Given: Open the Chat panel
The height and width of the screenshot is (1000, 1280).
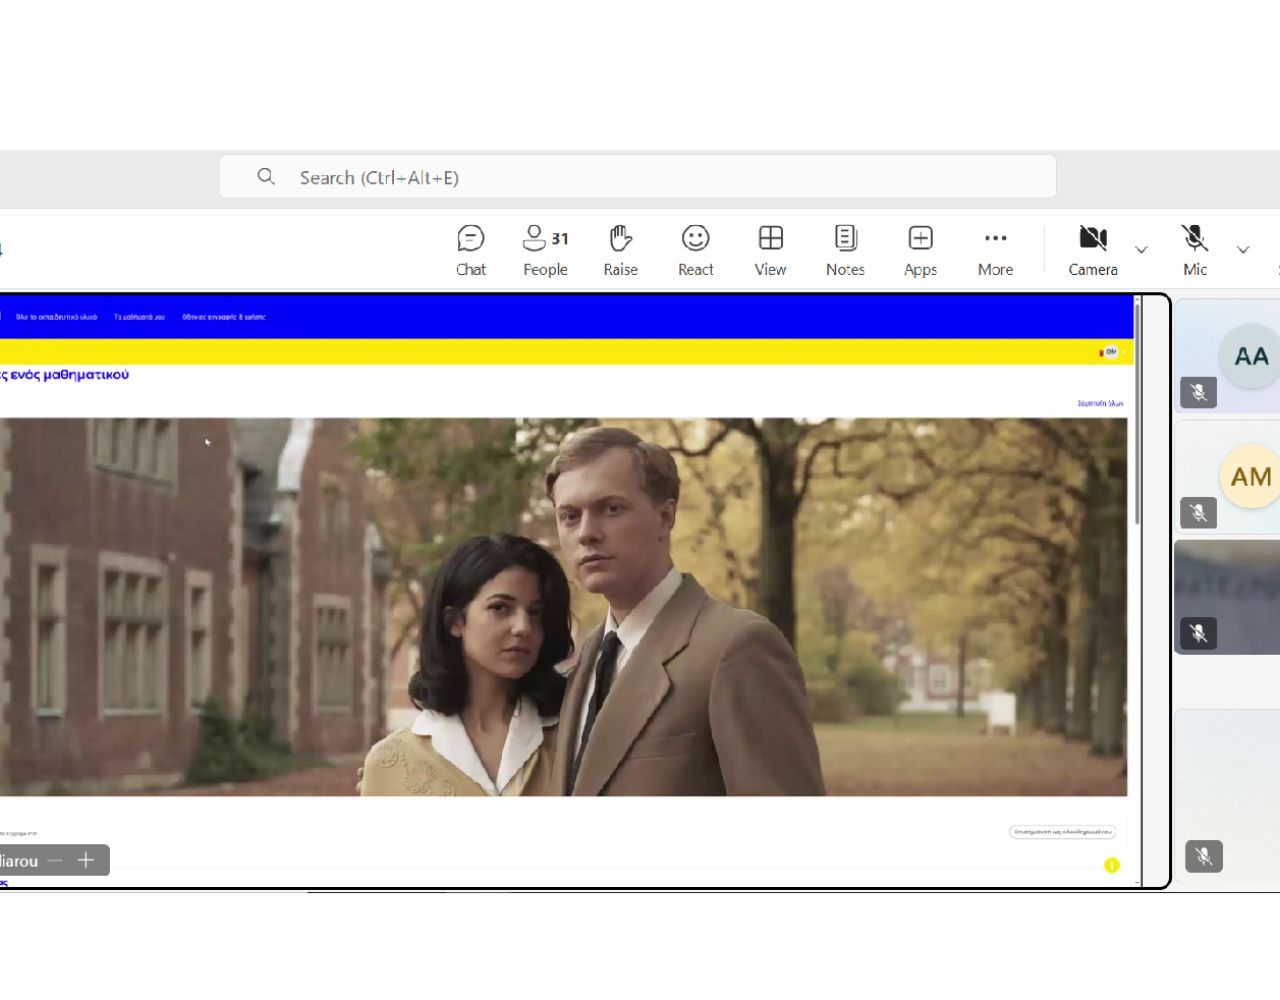Looking at the screenshot, I should click(x=470, y=251).
